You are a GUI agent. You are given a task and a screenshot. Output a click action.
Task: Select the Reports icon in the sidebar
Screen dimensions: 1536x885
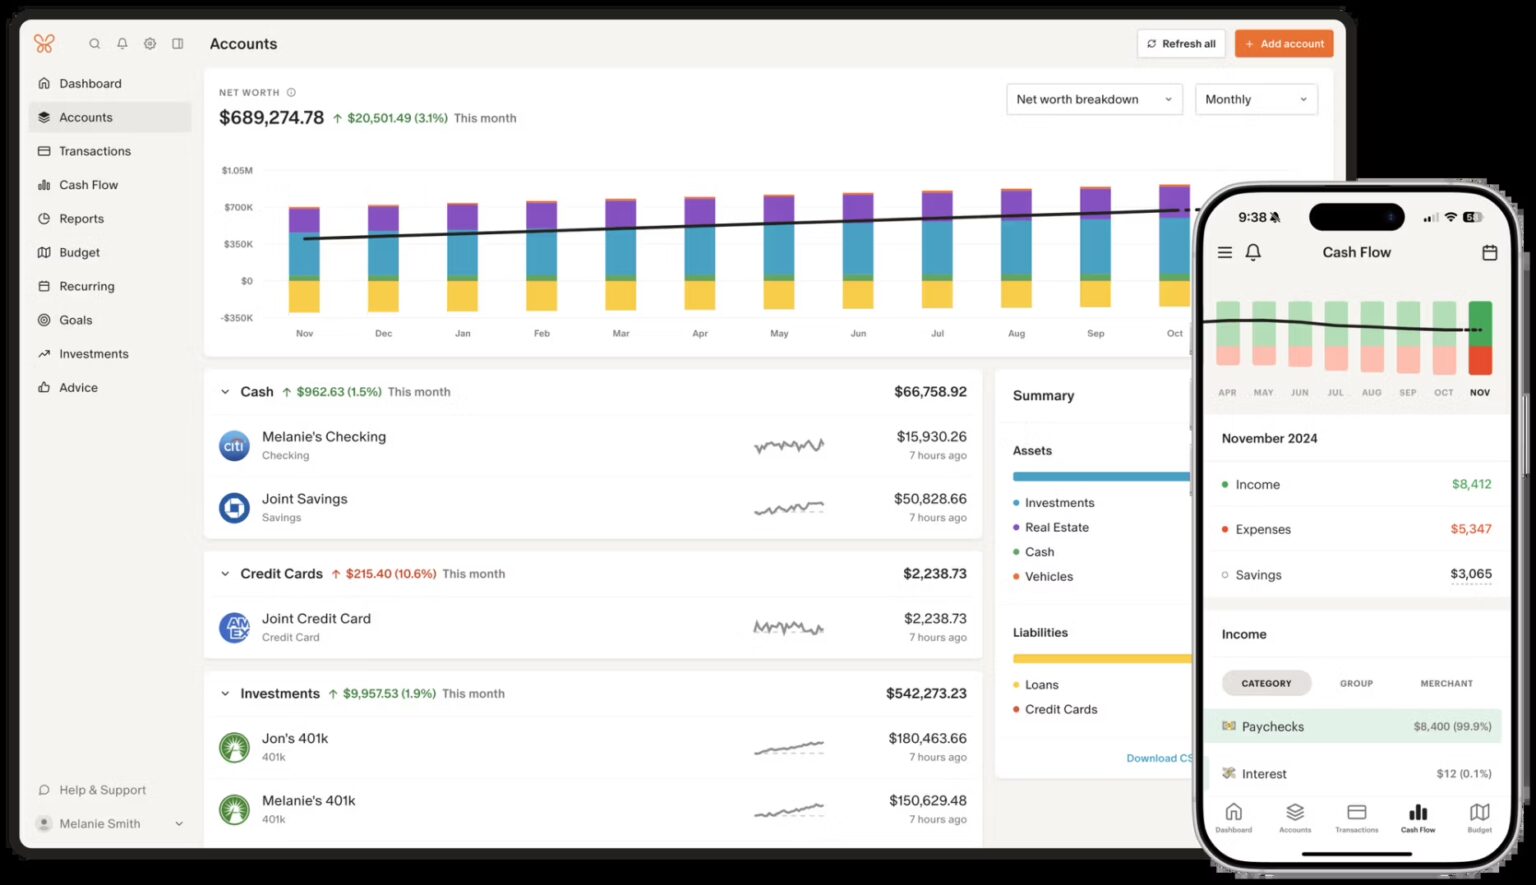(44, 218)
